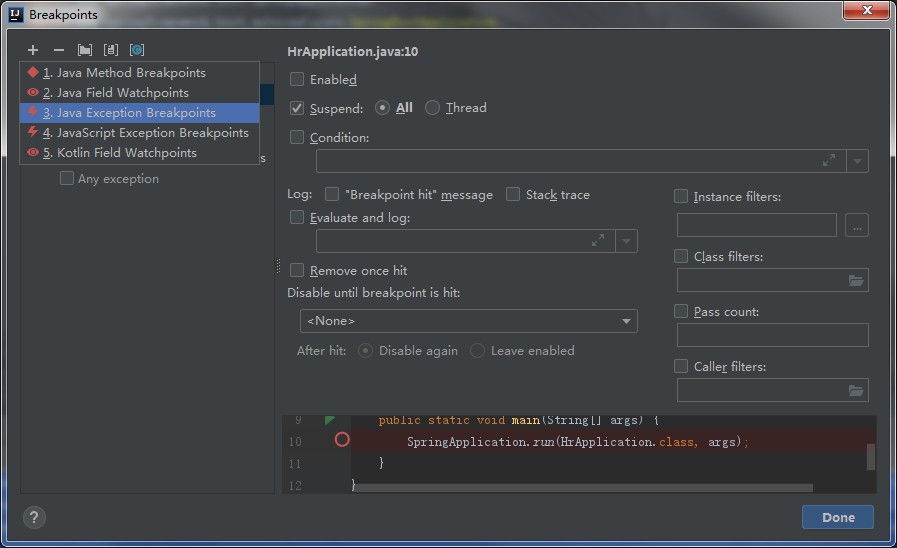Click the group by class icon

(x=137, y=50)
